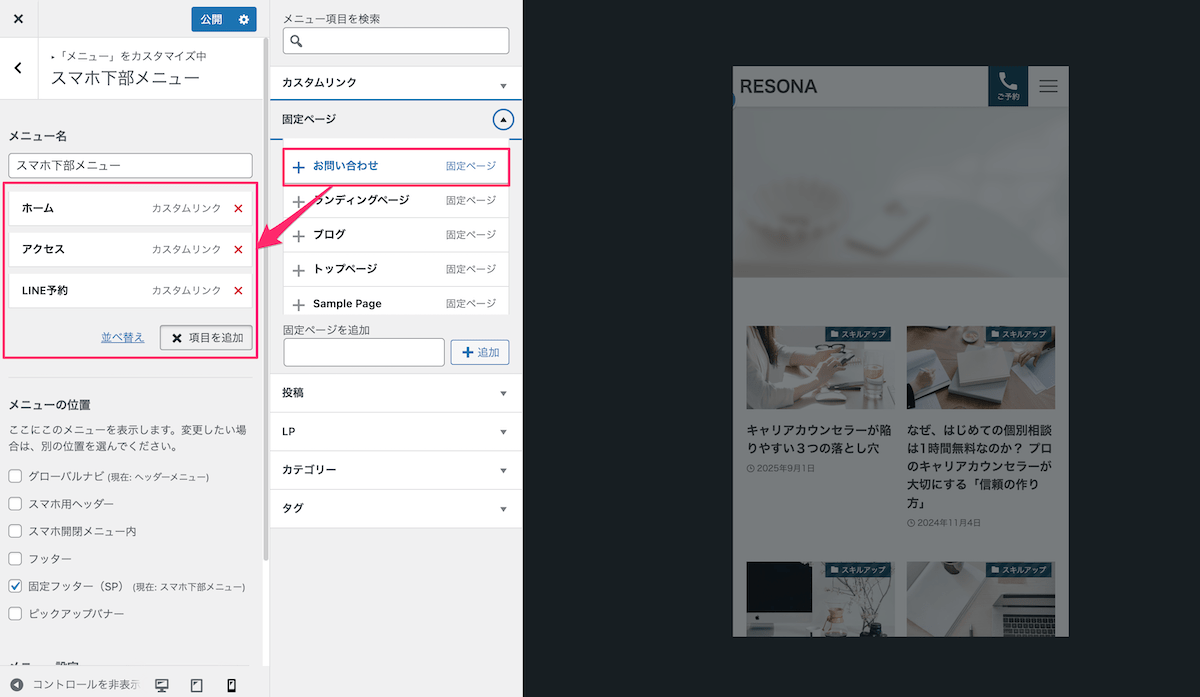Add トップページ with plus icon
Image resolution: width=1200 pixels, height=697 pixels.
point(298,270)
